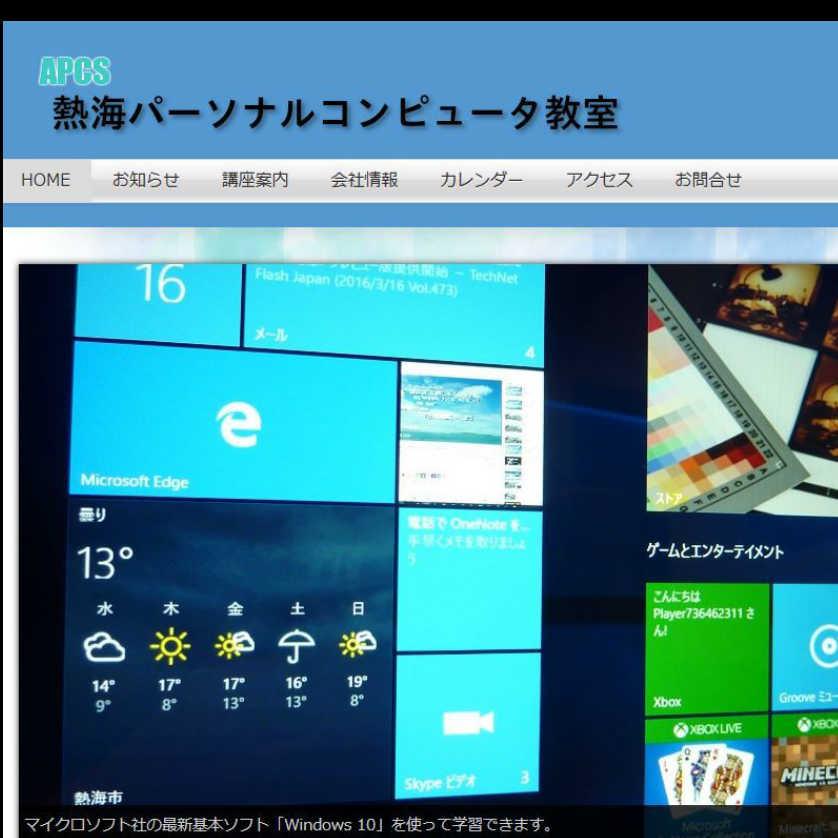Click the slide caption mentioning Windows 10

tap(289, 824)
